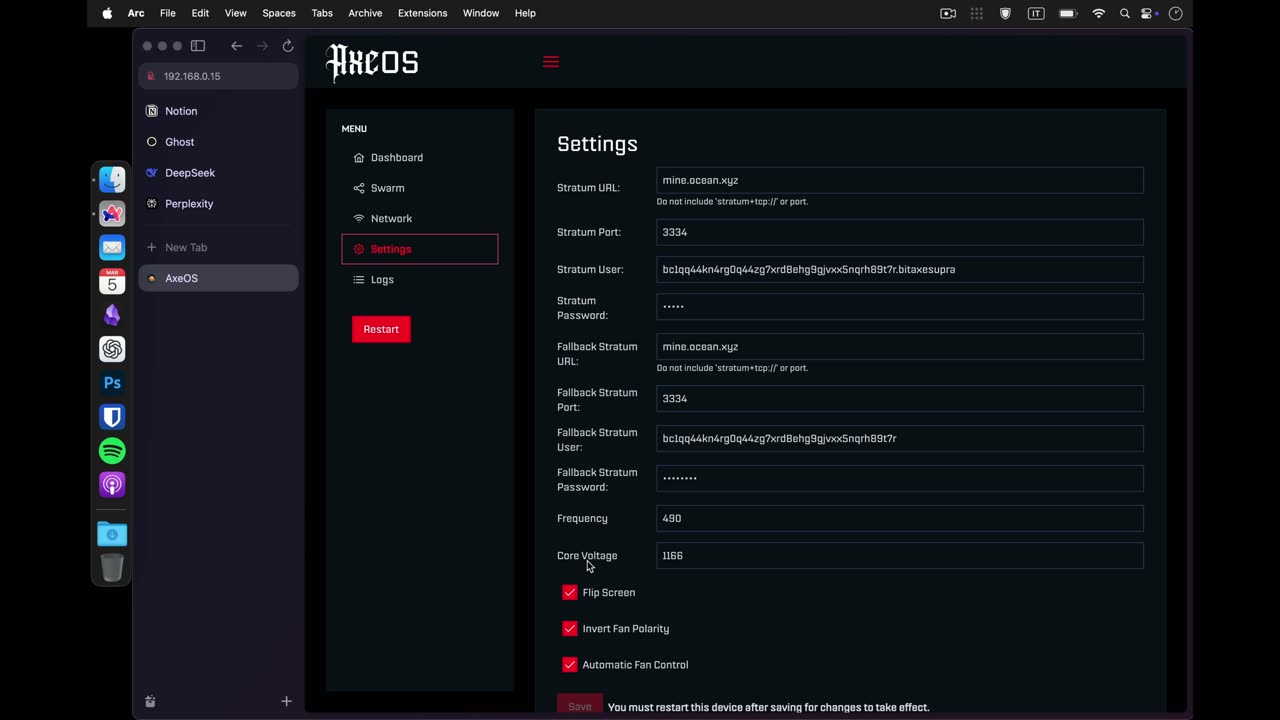Go forward with the browser forward arrow
This screenshot has width=1280, height=720.
coord(262,46)
